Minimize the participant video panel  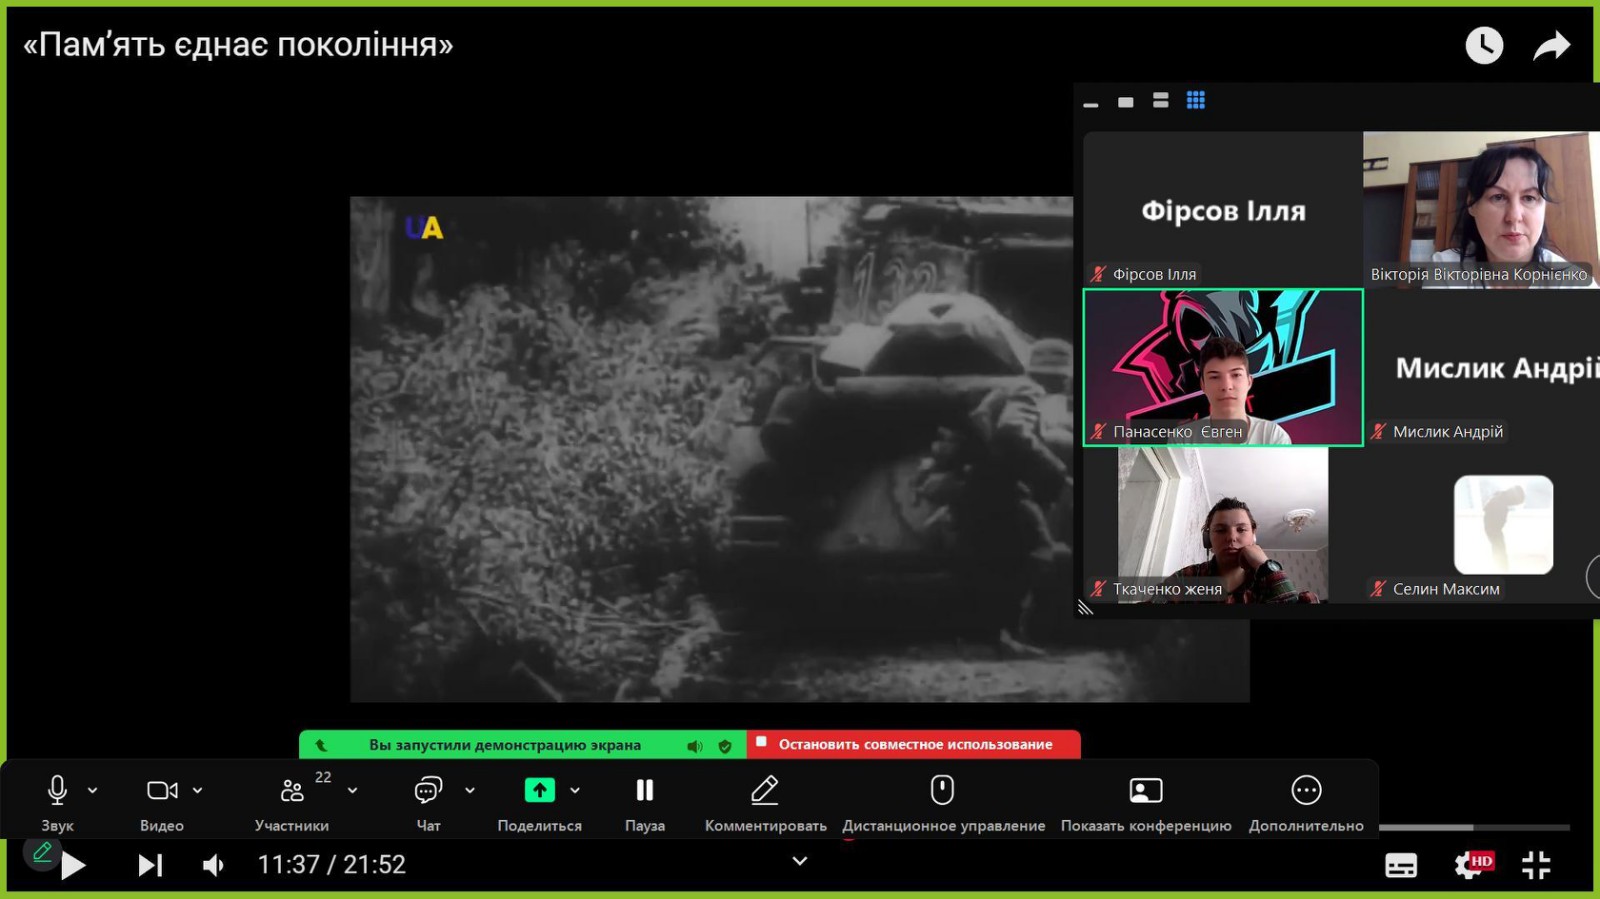tap(1091, 104)
